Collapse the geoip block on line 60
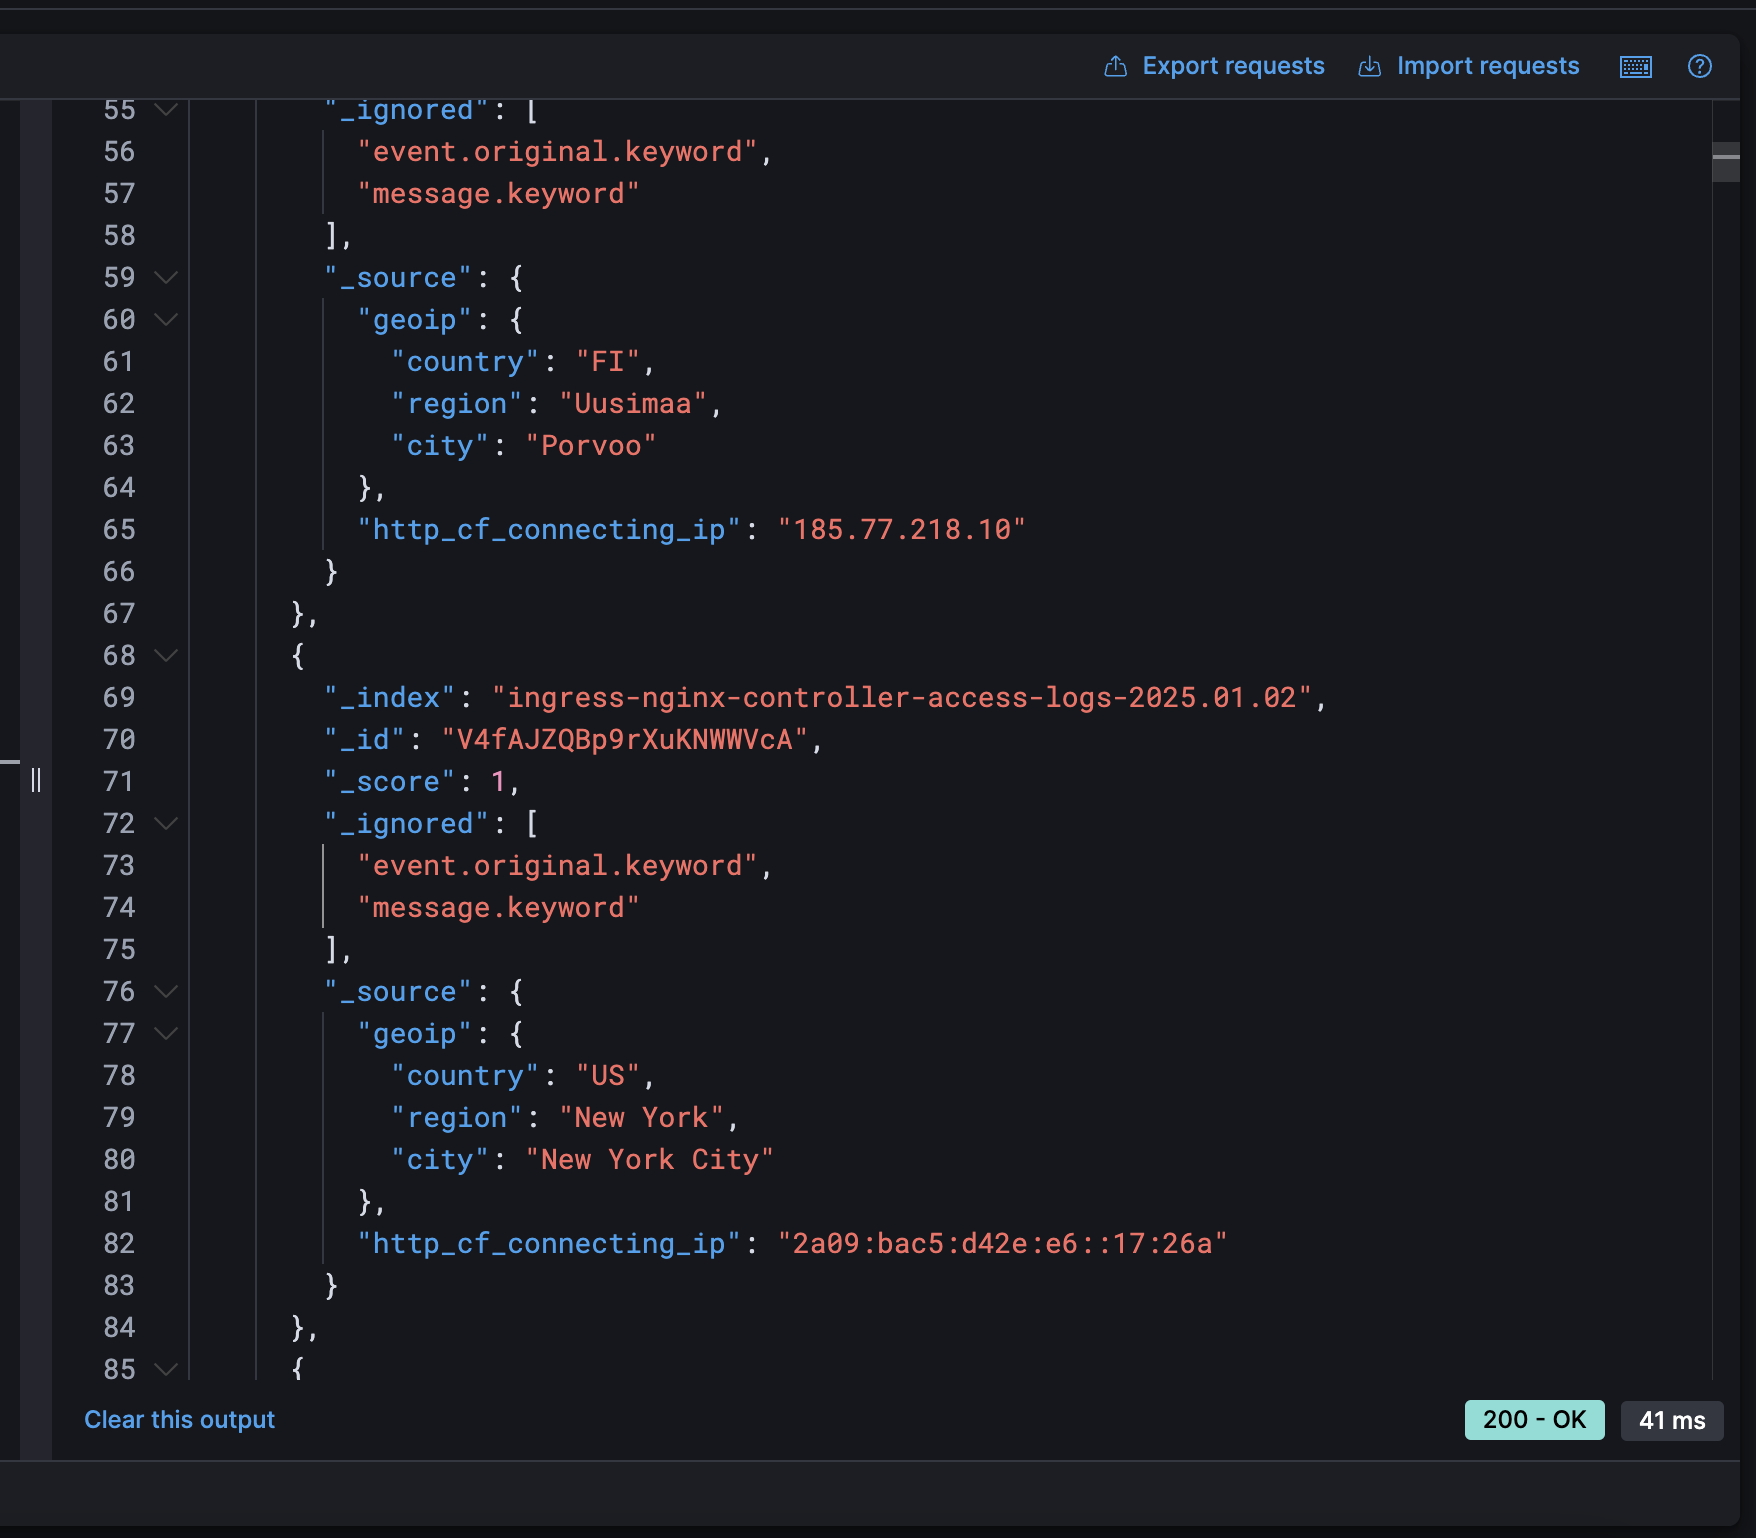This screenshot has height=1538, width=1756. pos(167,319)
